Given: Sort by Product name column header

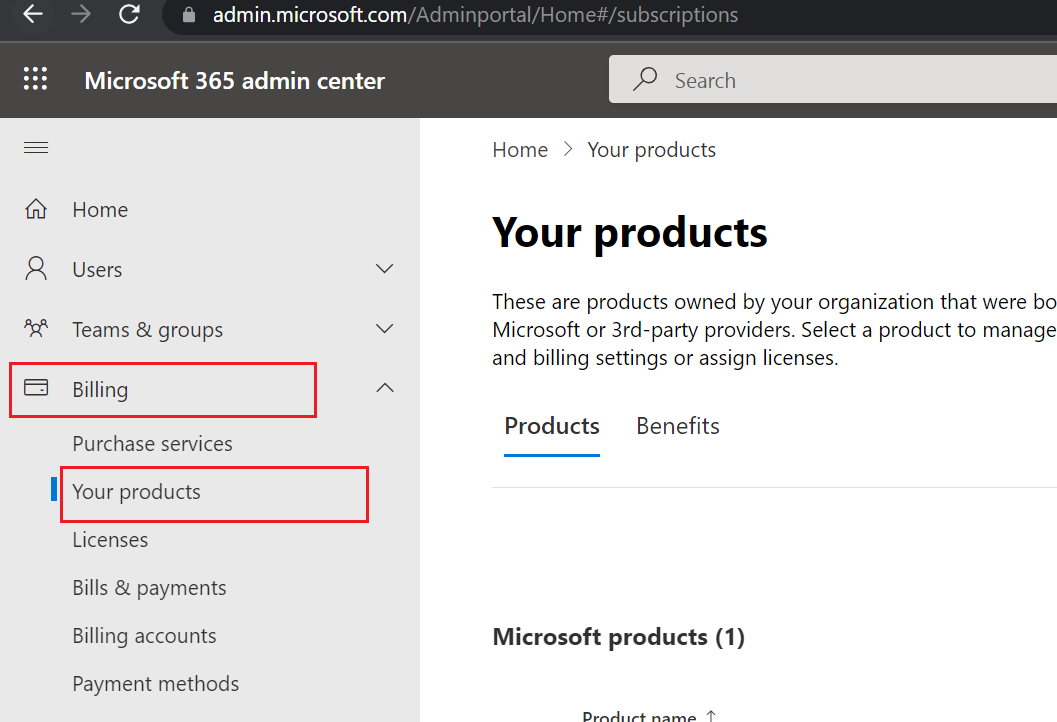Looking at the screenshot, I should (x=639, y=715).
